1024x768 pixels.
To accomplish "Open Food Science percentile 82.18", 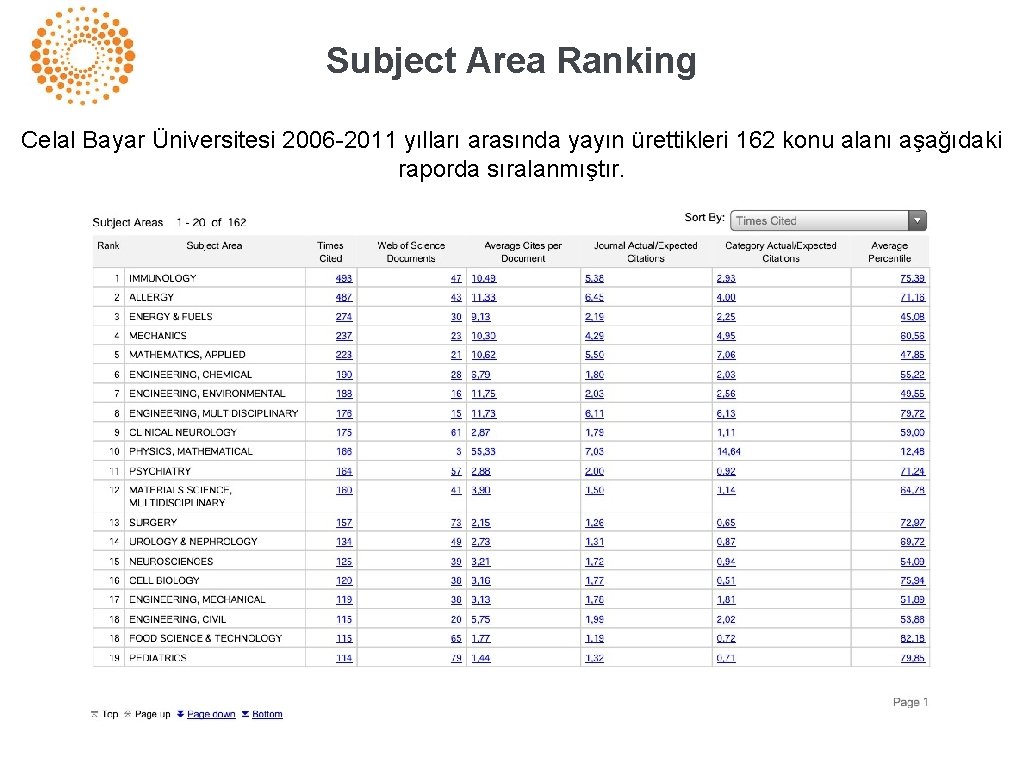I will coord(912,639).
